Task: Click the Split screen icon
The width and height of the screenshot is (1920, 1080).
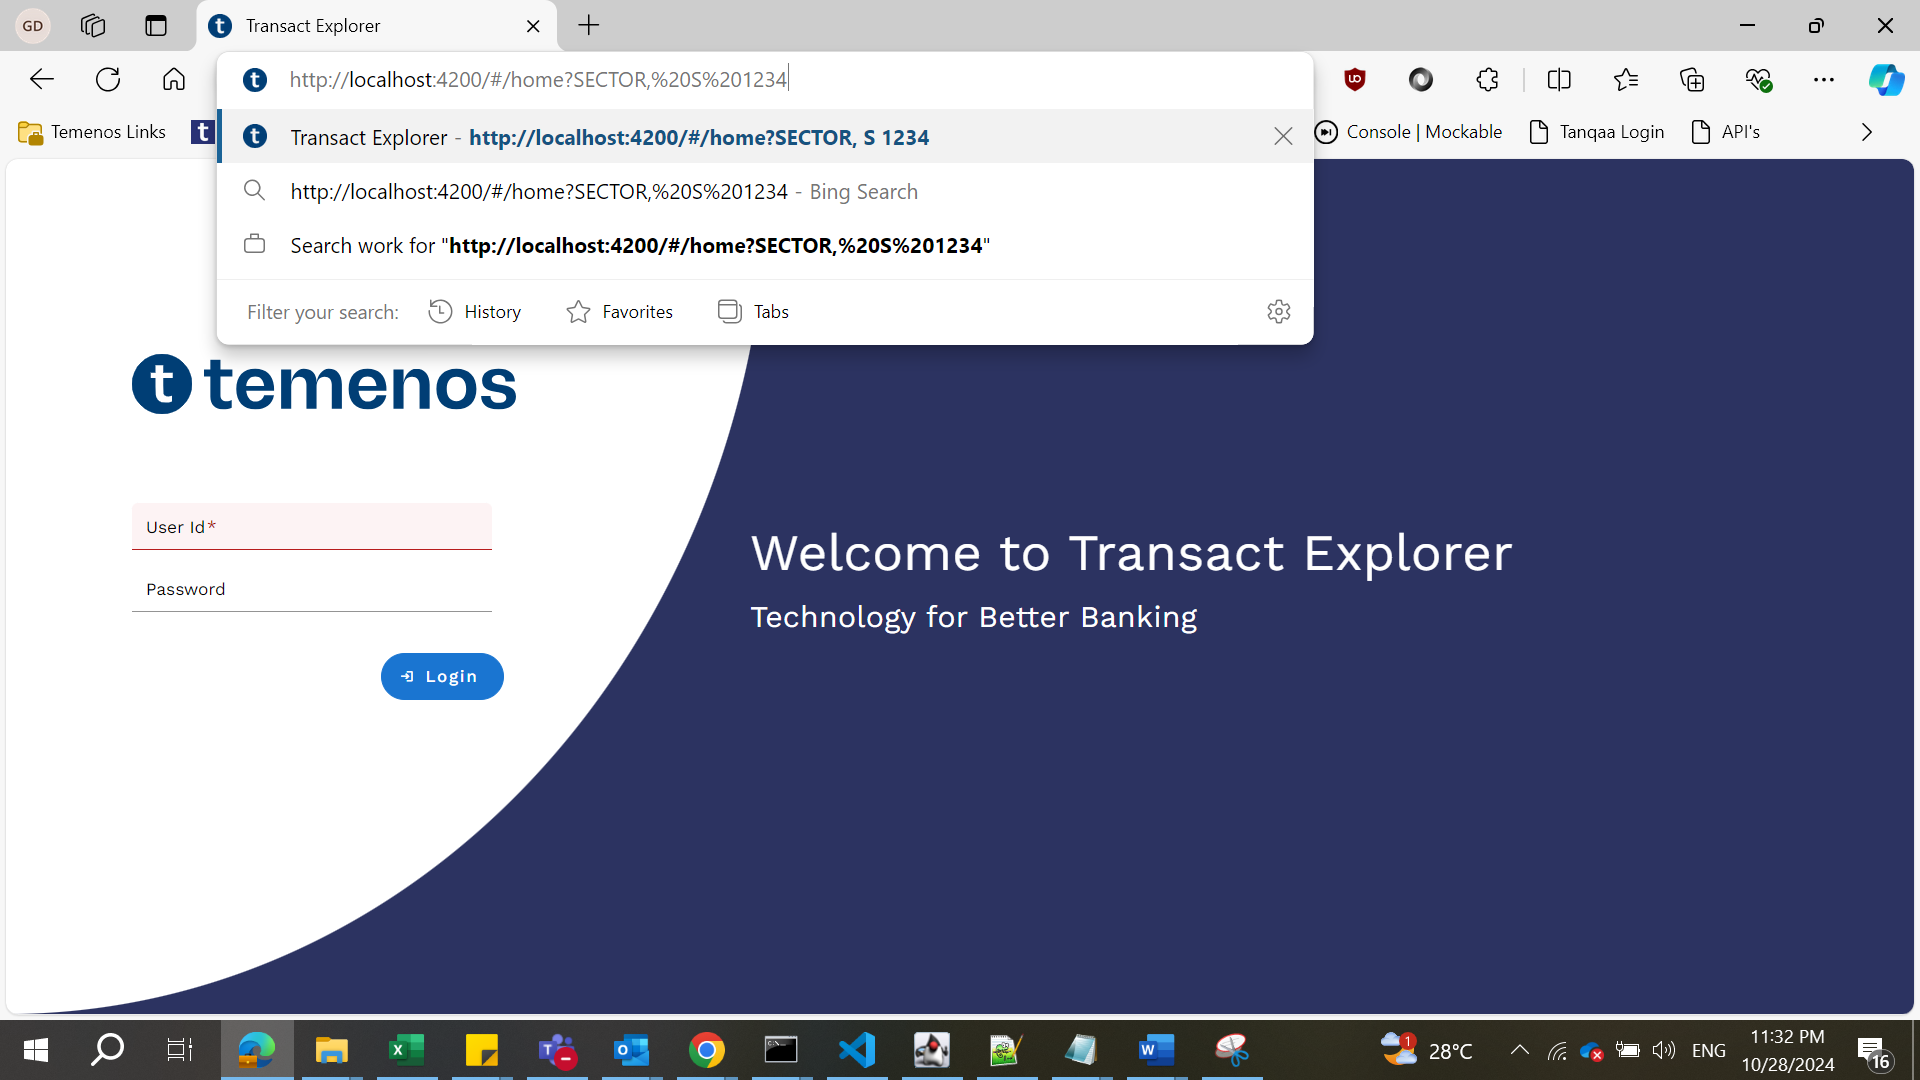Action: click(x=1559, y=80)
